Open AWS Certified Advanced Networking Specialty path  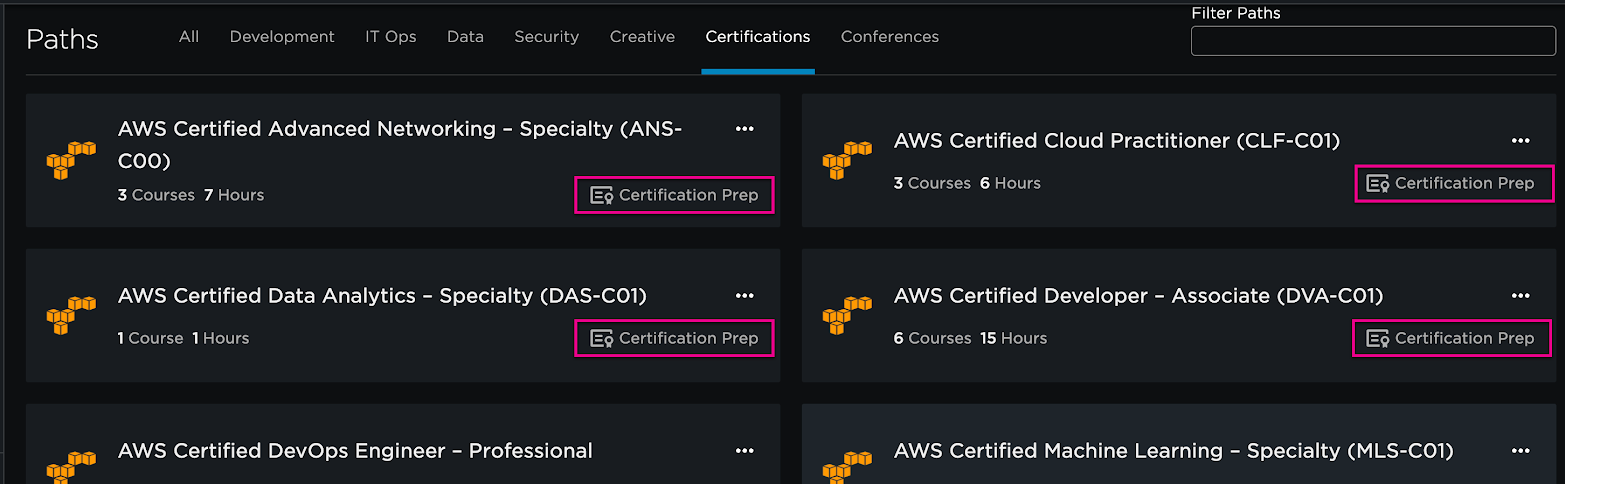click(x=400, y=145)
